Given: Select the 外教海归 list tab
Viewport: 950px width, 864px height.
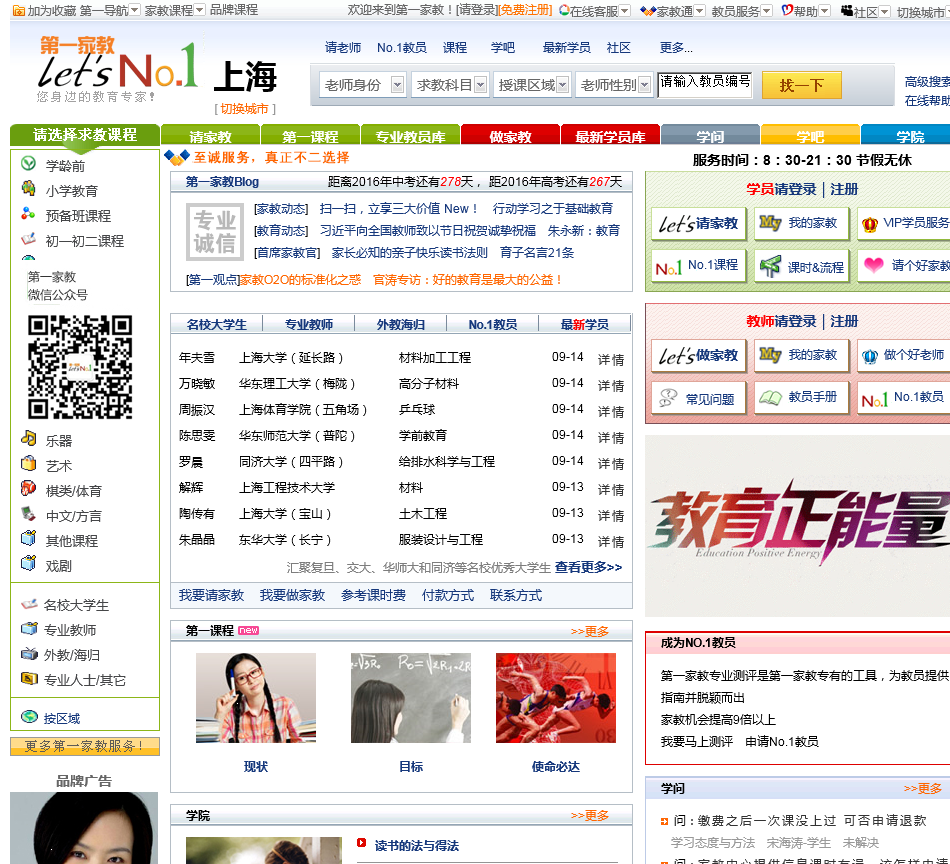Looking at the screenshot, I should pos(400,324).
